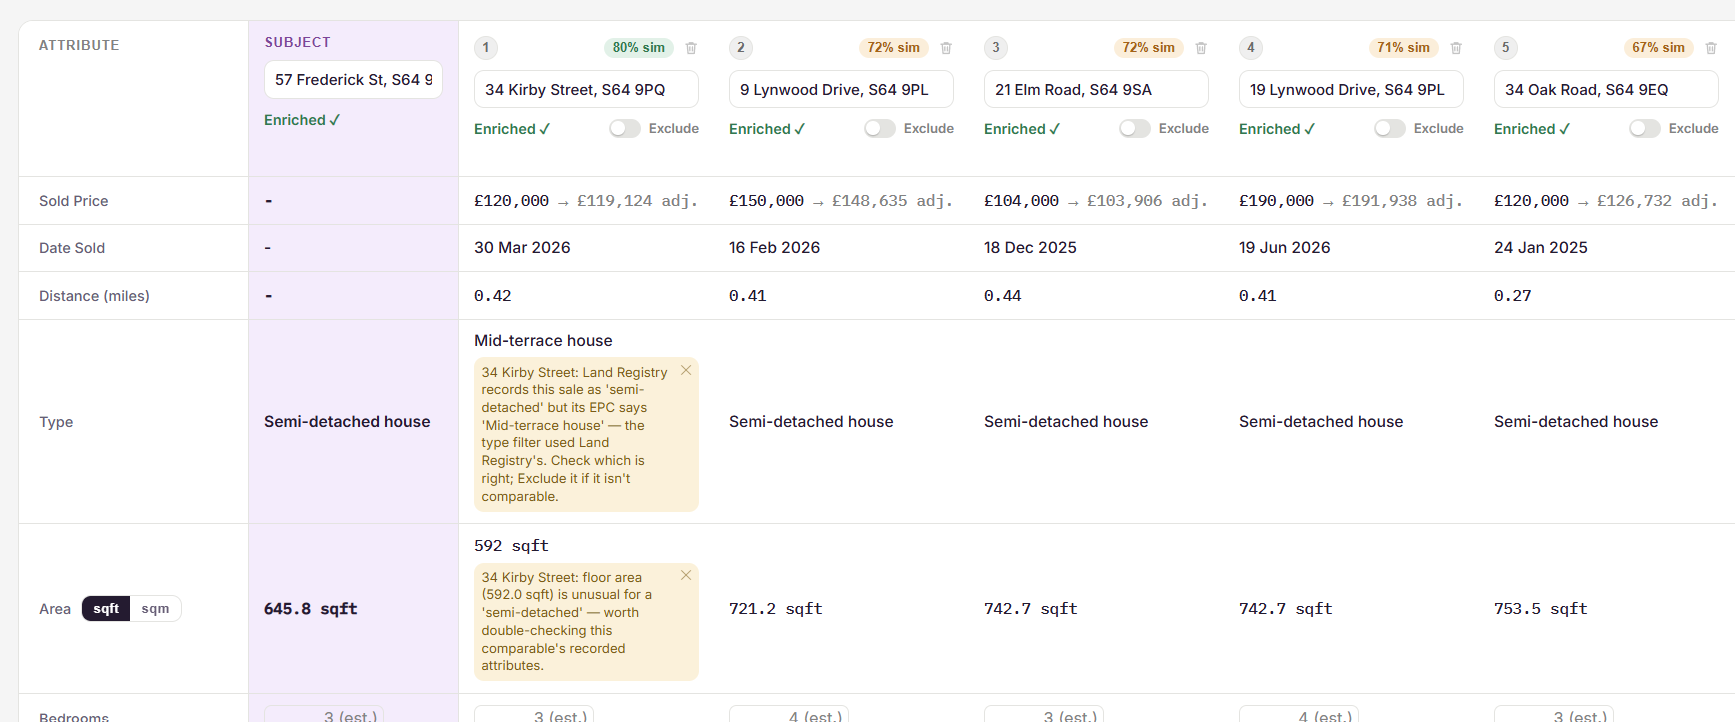Delete comparable 21 Elm Road via trash icon

(x=1201, y=48)
